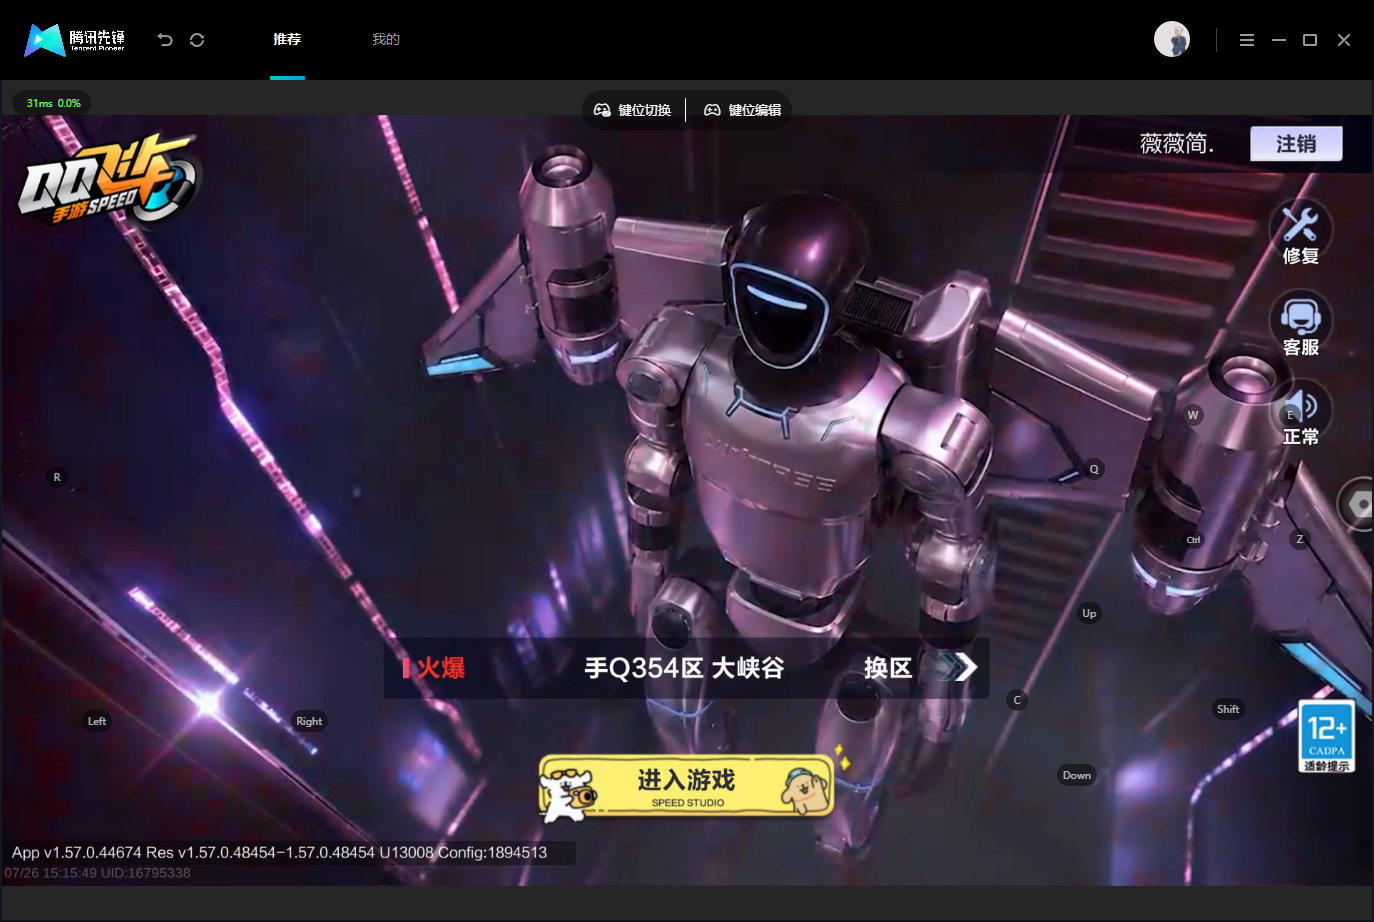Expand the hexagon side panel handle
This screenshot has width=1374, height=922.
coord(1358,505)
